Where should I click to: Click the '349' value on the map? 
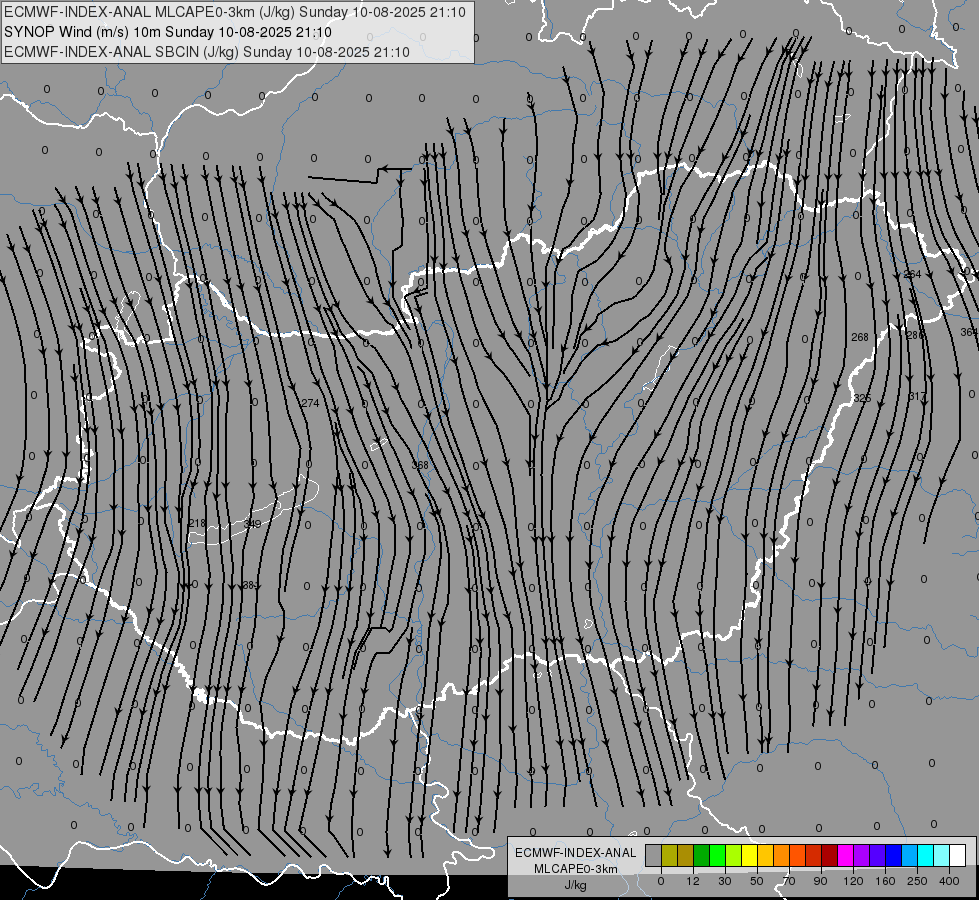(x=253, y=523)
